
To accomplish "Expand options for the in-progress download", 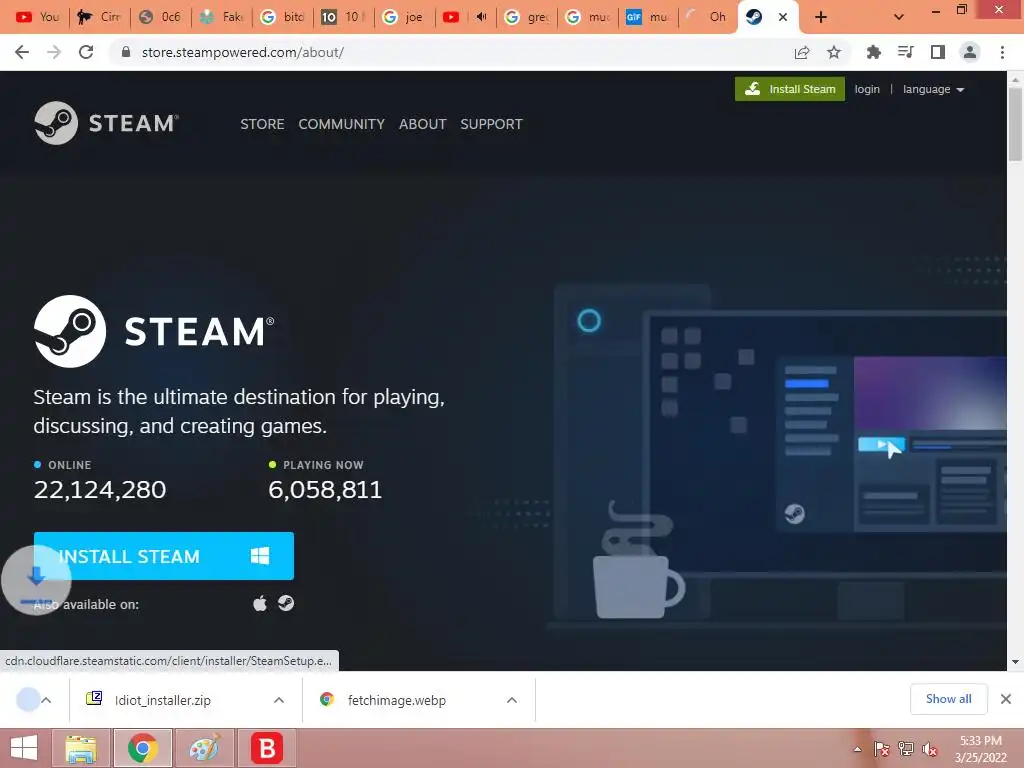I will click(x=46, y=700).
